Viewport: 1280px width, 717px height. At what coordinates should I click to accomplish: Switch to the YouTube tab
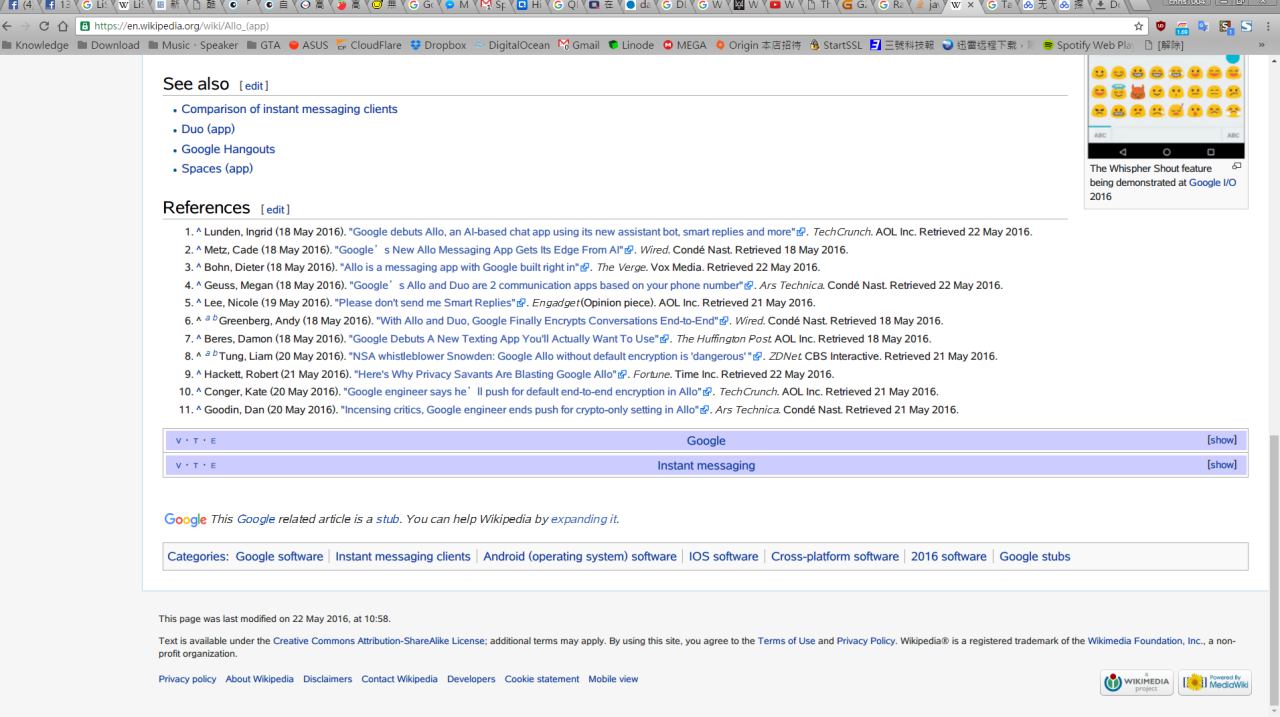tap(773, 7)
